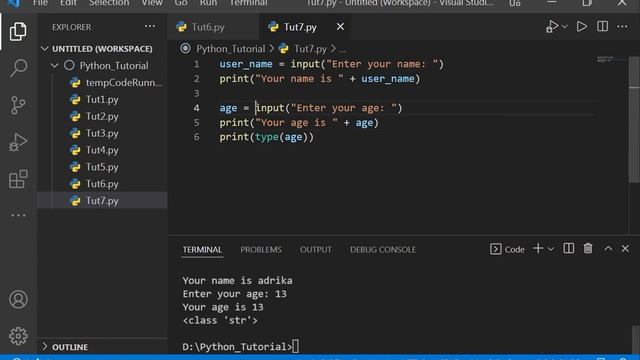Click the Code terminal shell icon

coord(496,249)
